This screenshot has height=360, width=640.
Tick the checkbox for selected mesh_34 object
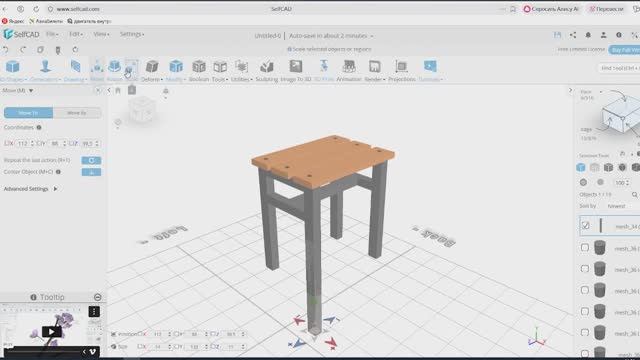[x=585, y=225]
